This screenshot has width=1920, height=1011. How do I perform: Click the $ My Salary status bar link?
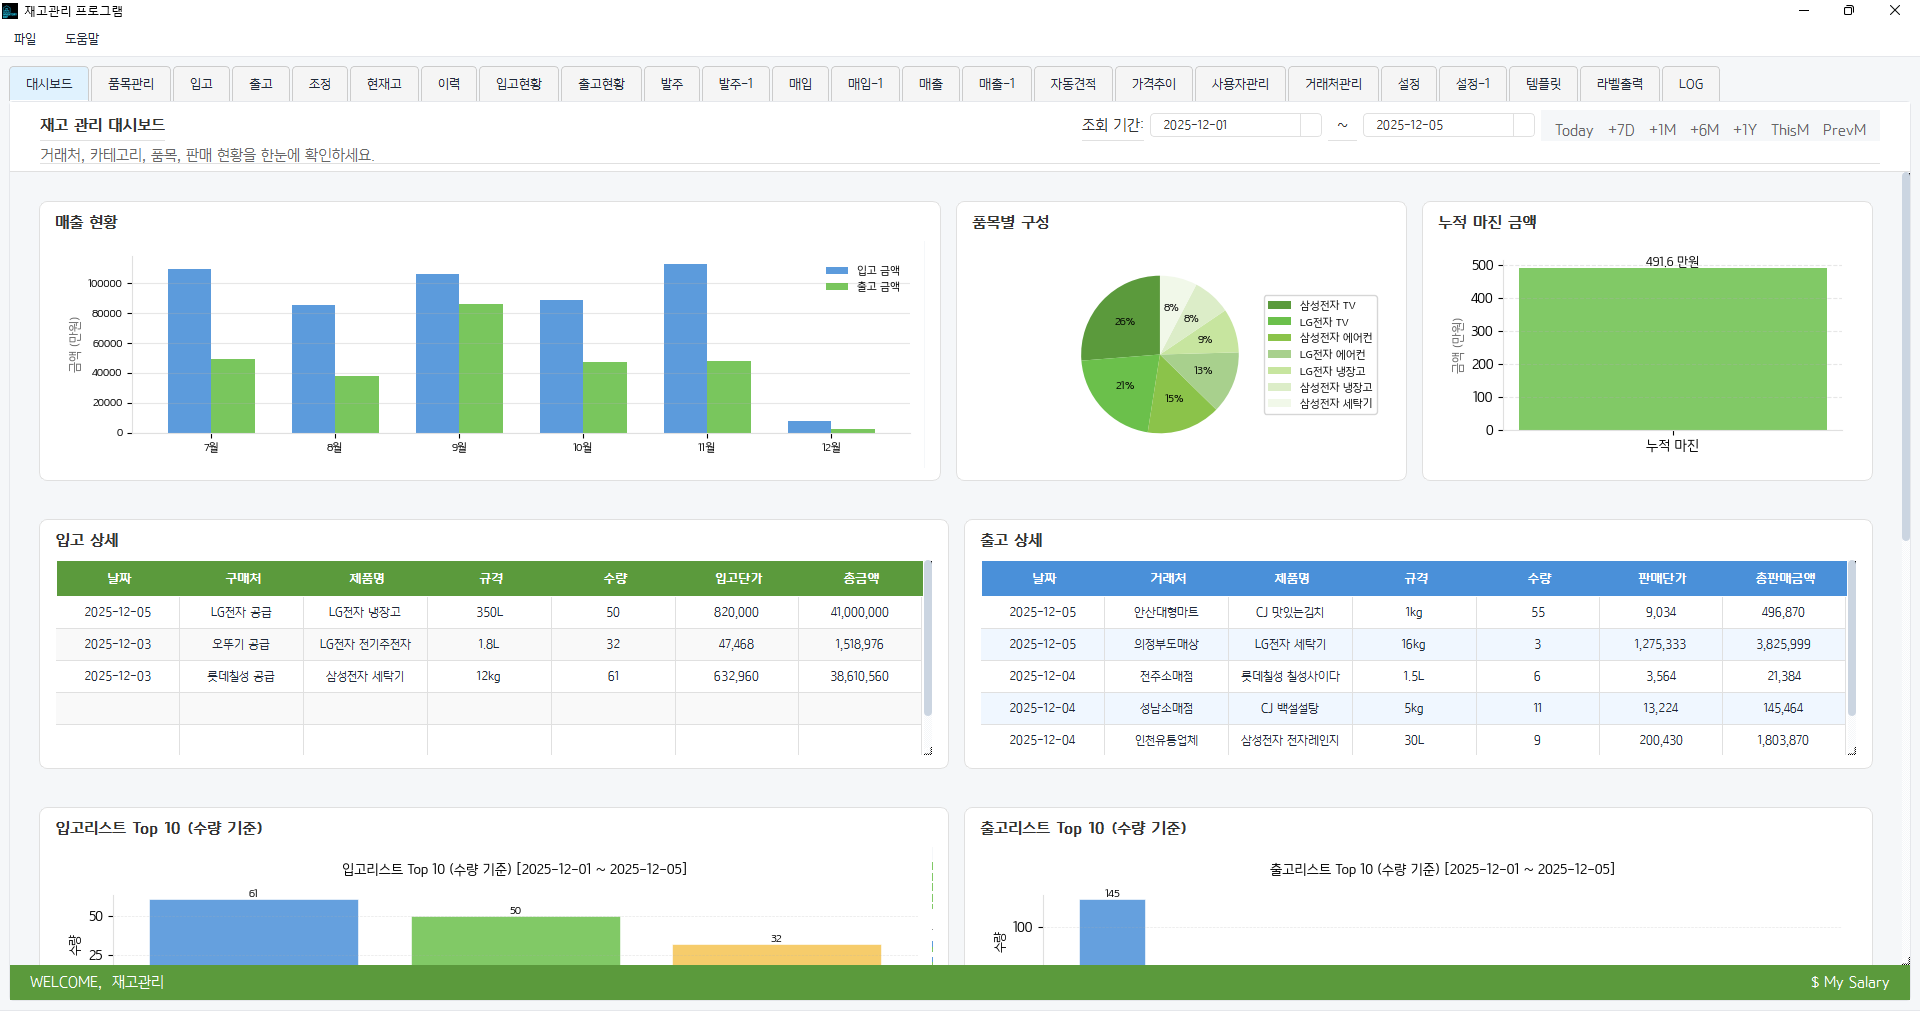1849,983
